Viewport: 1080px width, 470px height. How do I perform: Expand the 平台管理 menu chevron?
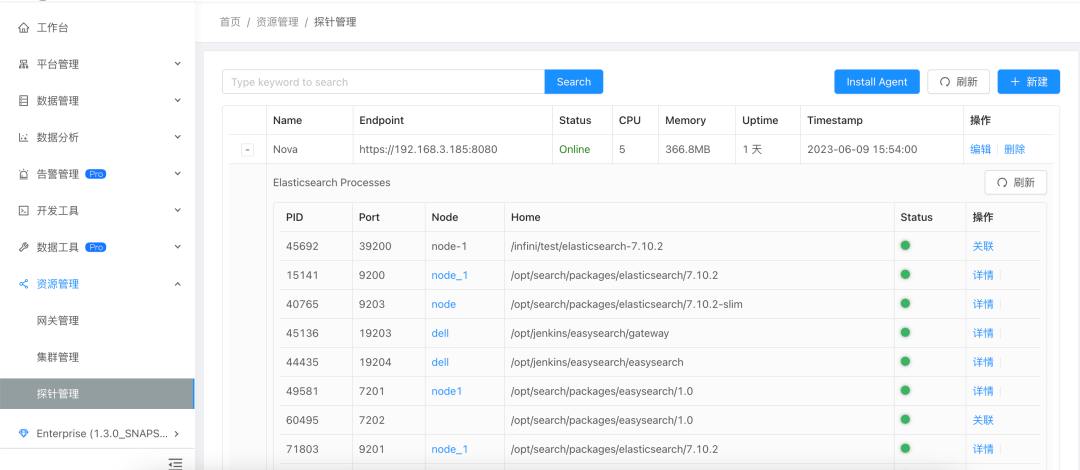coord(177,64)
